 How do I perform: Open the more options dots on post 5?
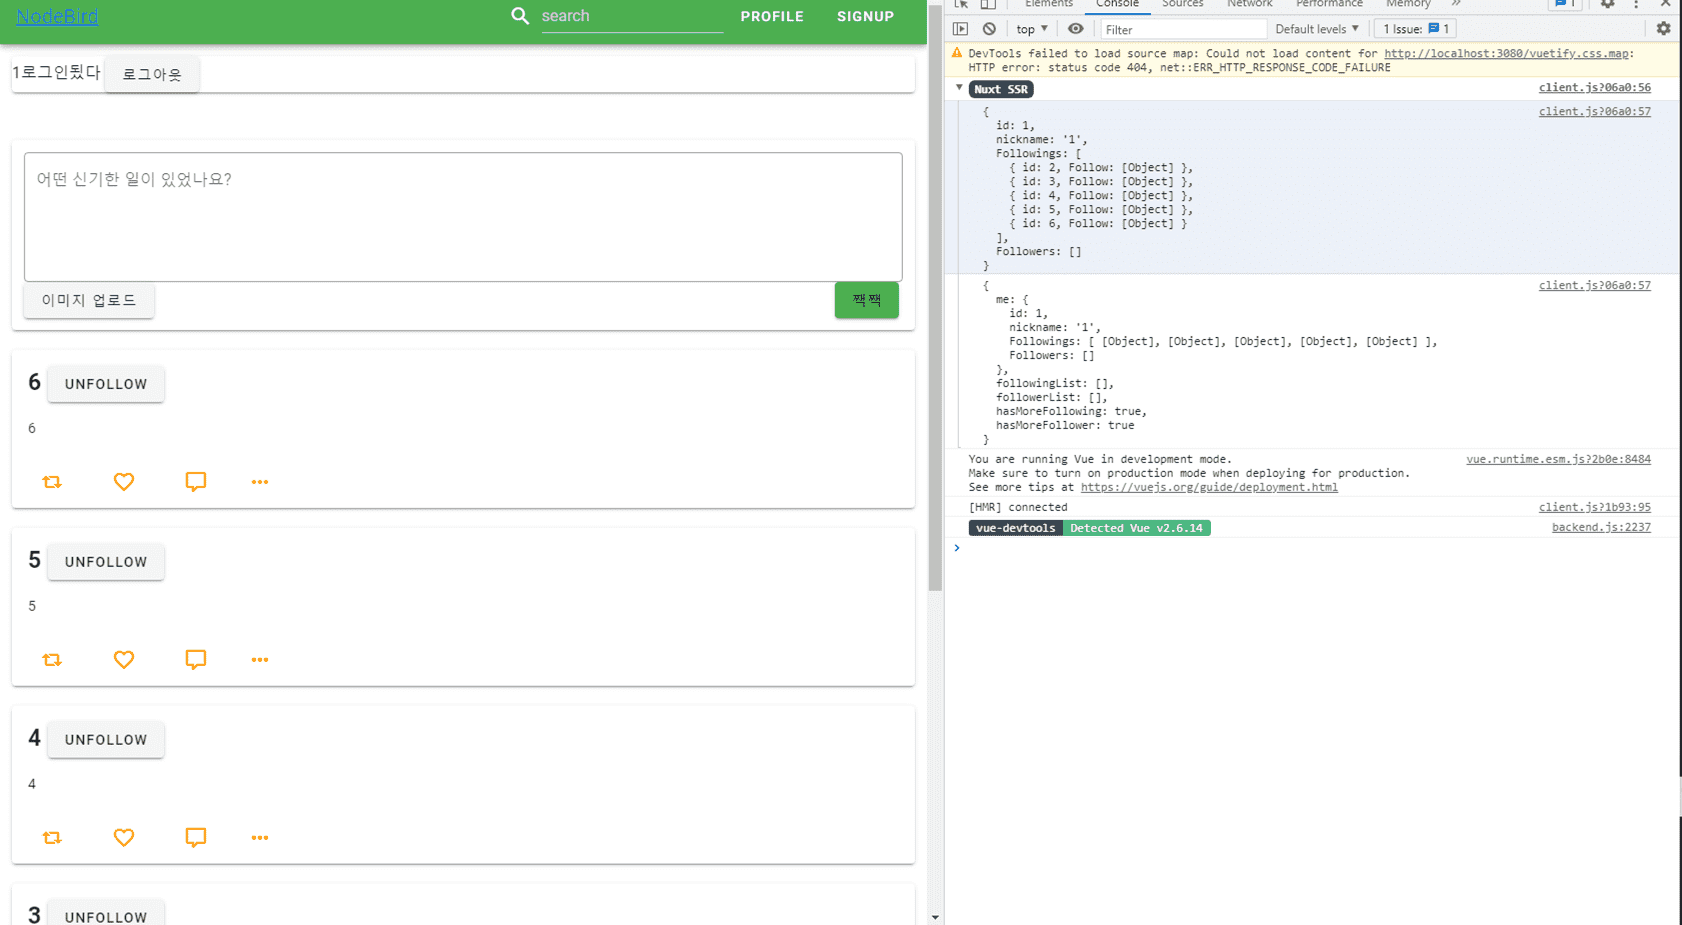tap(260, 660)
